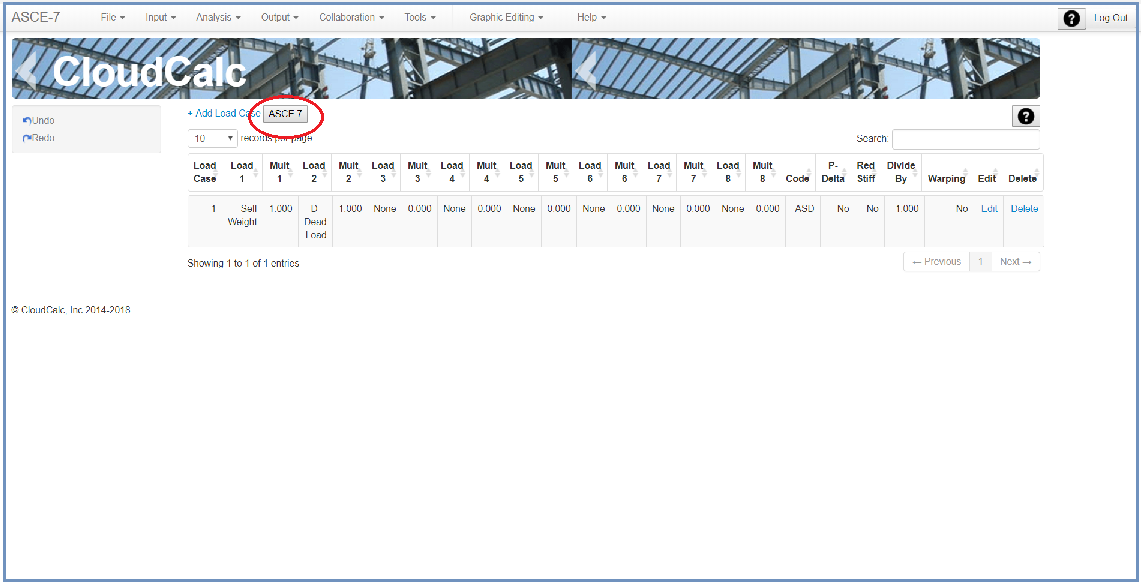Open the Tools menu
This screenshot has height=582, width=1141.
pos(419,17)
